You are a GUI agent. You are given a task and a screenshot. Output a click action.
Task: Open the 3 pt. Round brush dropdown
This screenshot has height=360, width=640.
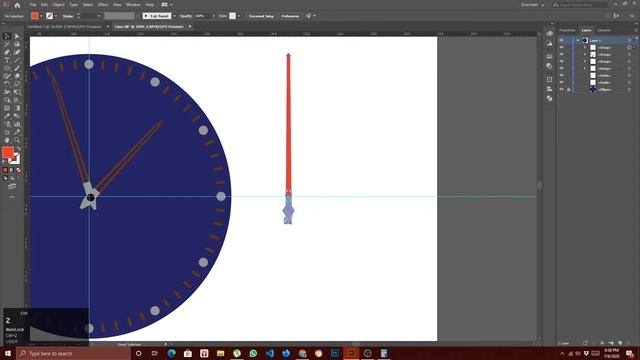174,16
